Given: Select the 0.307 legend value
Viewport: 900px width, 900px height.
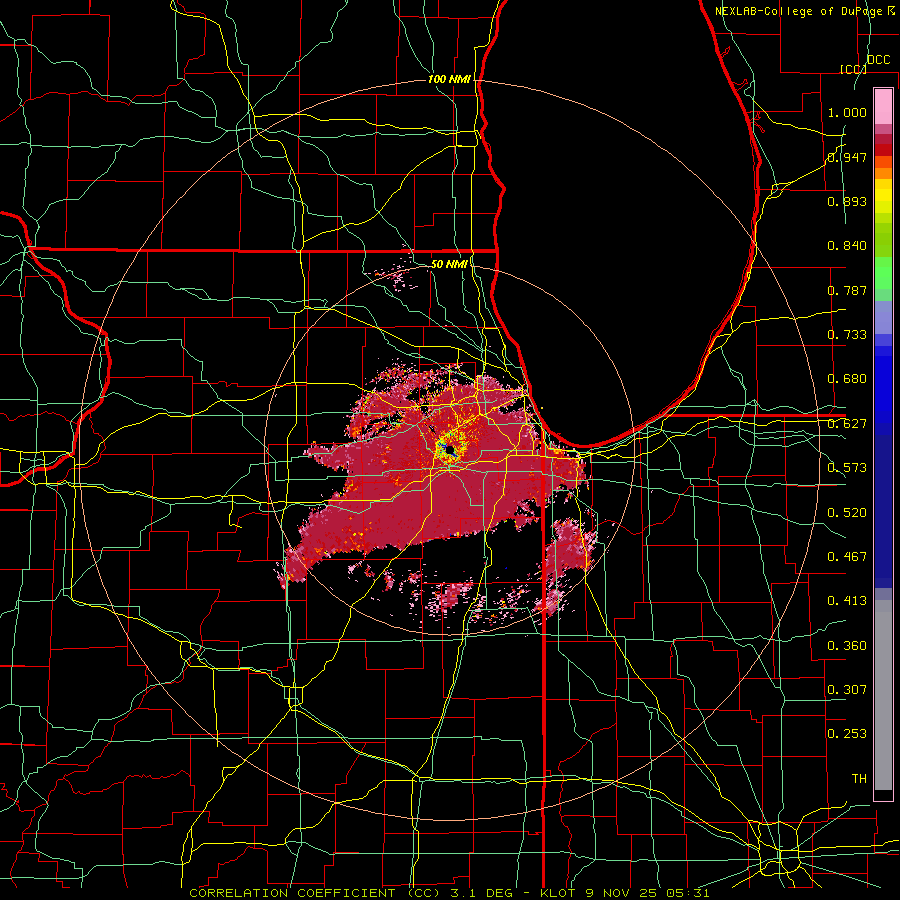Looking at the screenshot, I should (x=847, y=690).
